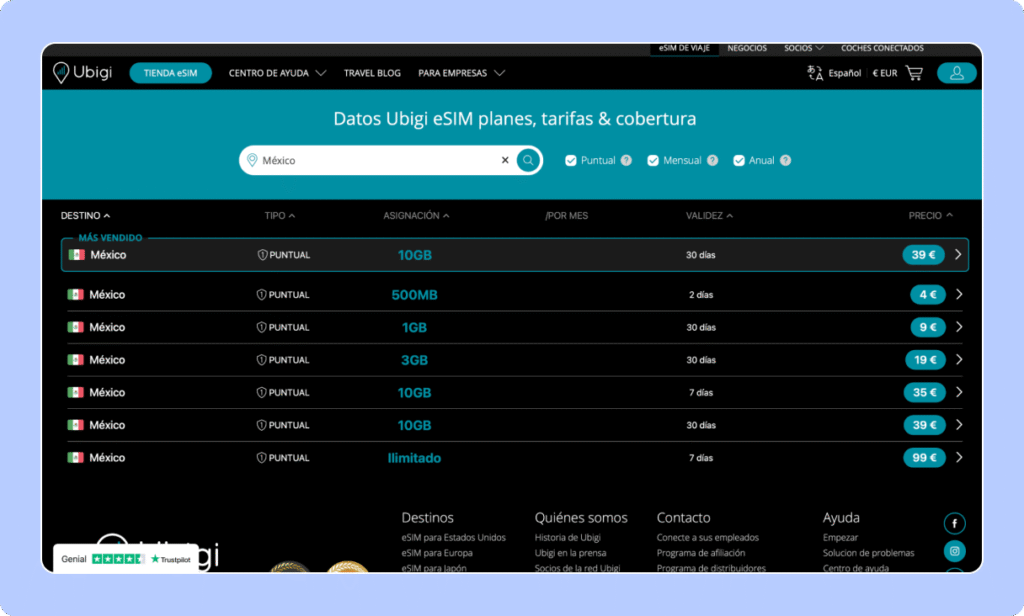Open the Instagram social icon
This screenshot has width=1024, height=616.
(x=955, y=551)
